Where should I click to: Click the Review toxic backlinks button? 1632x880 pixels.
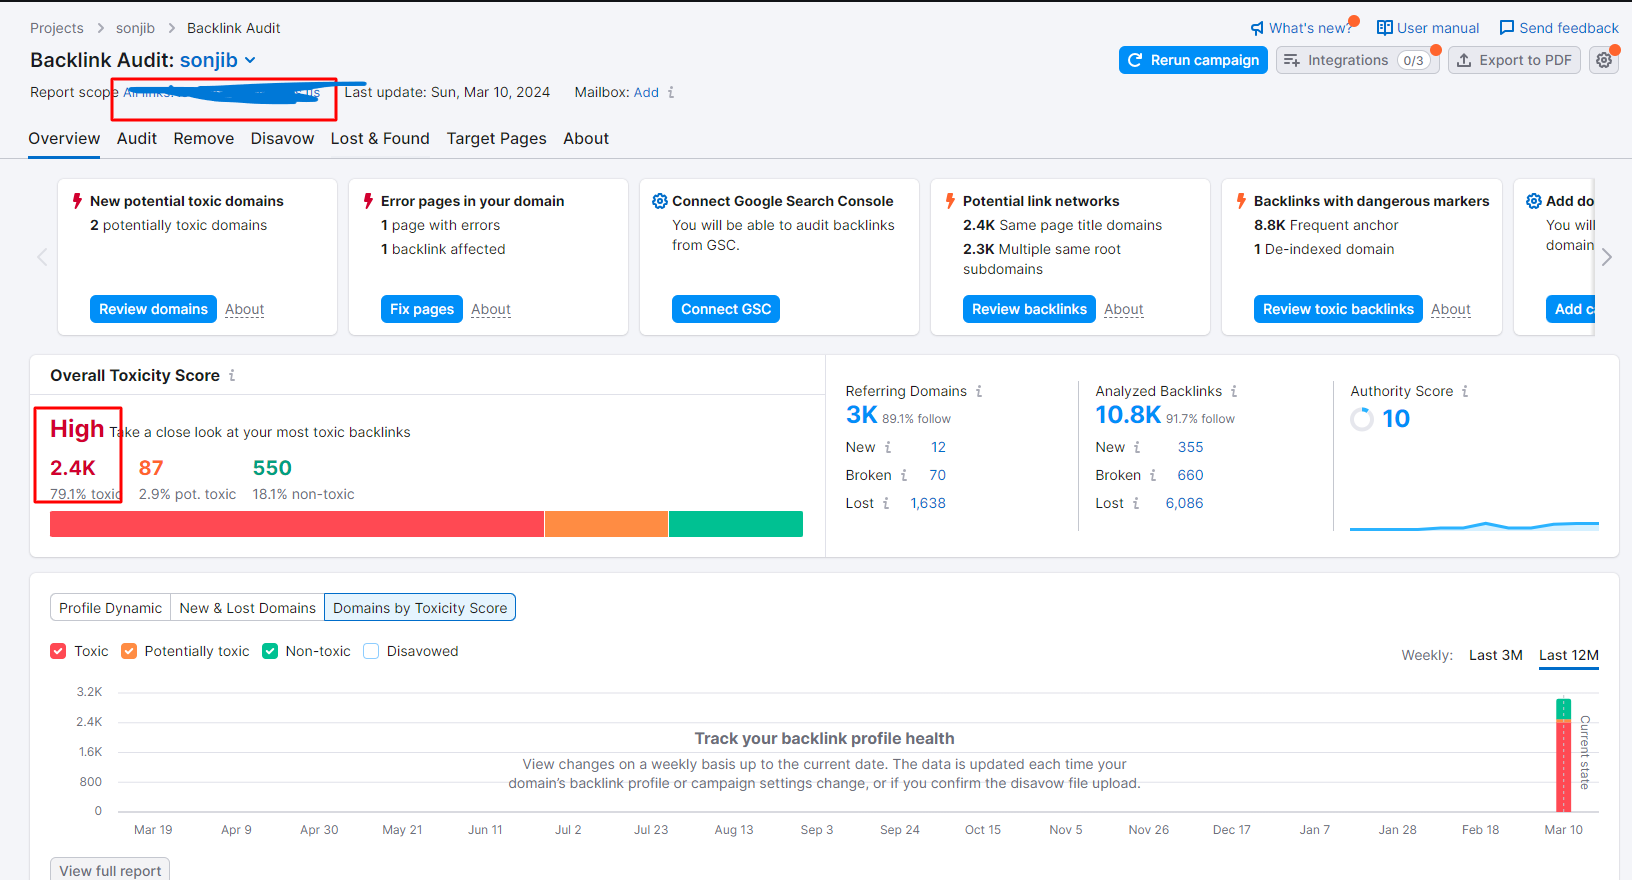pyautogui.click(x=1337, y=309)
